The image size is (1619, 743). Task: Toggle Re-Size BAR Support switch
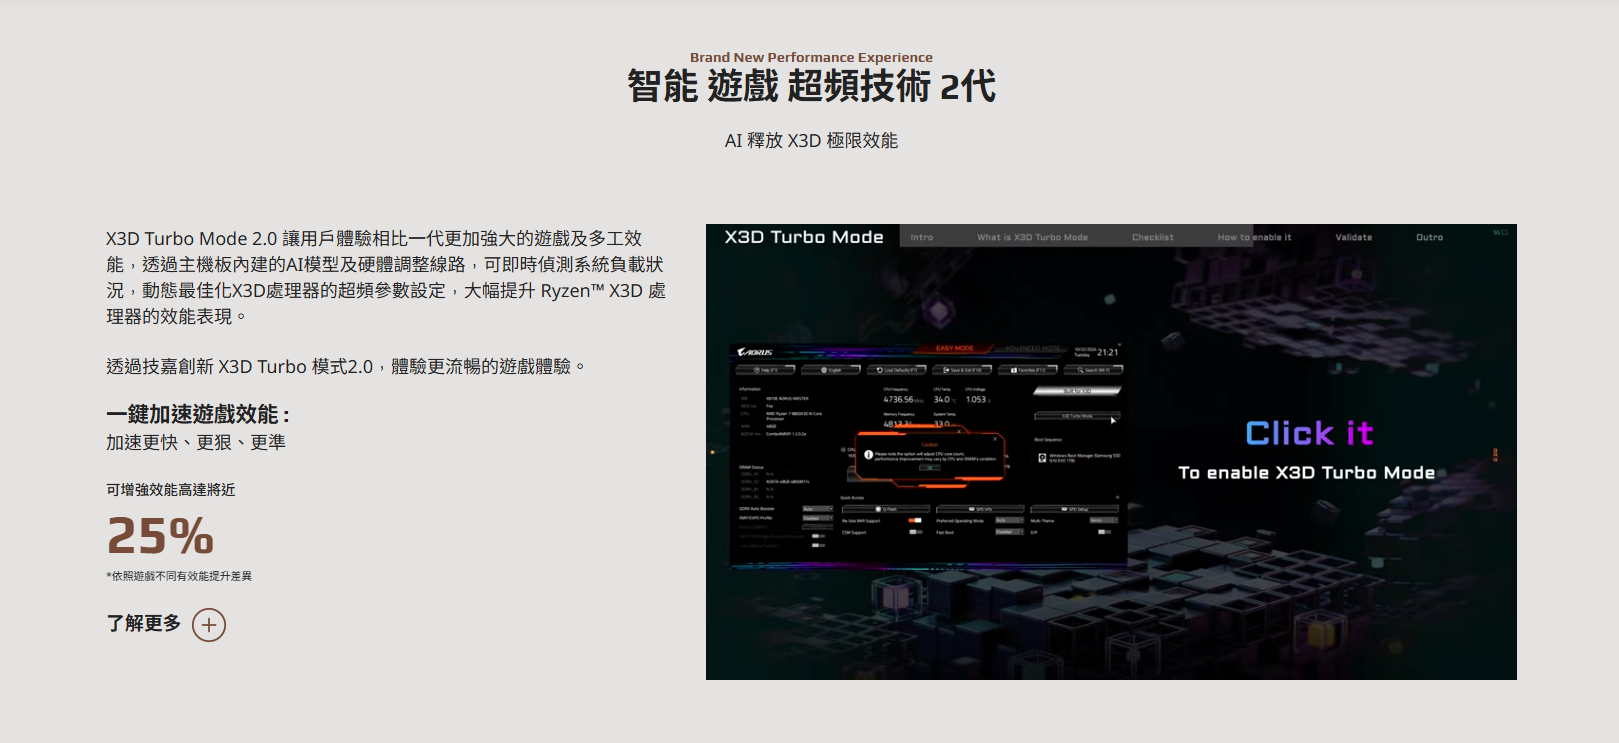point(915,521)
